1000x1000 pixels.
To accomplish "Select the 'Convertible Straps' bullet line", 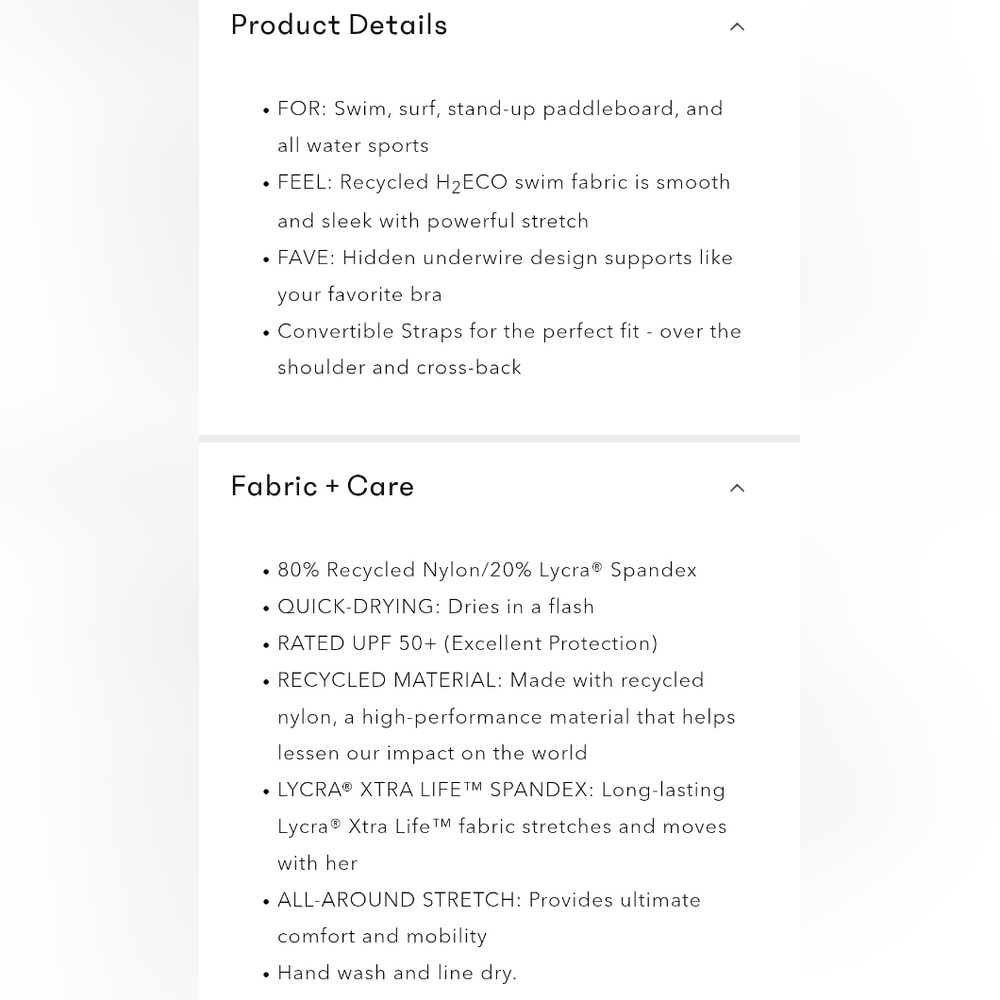I will click(509, 332).
